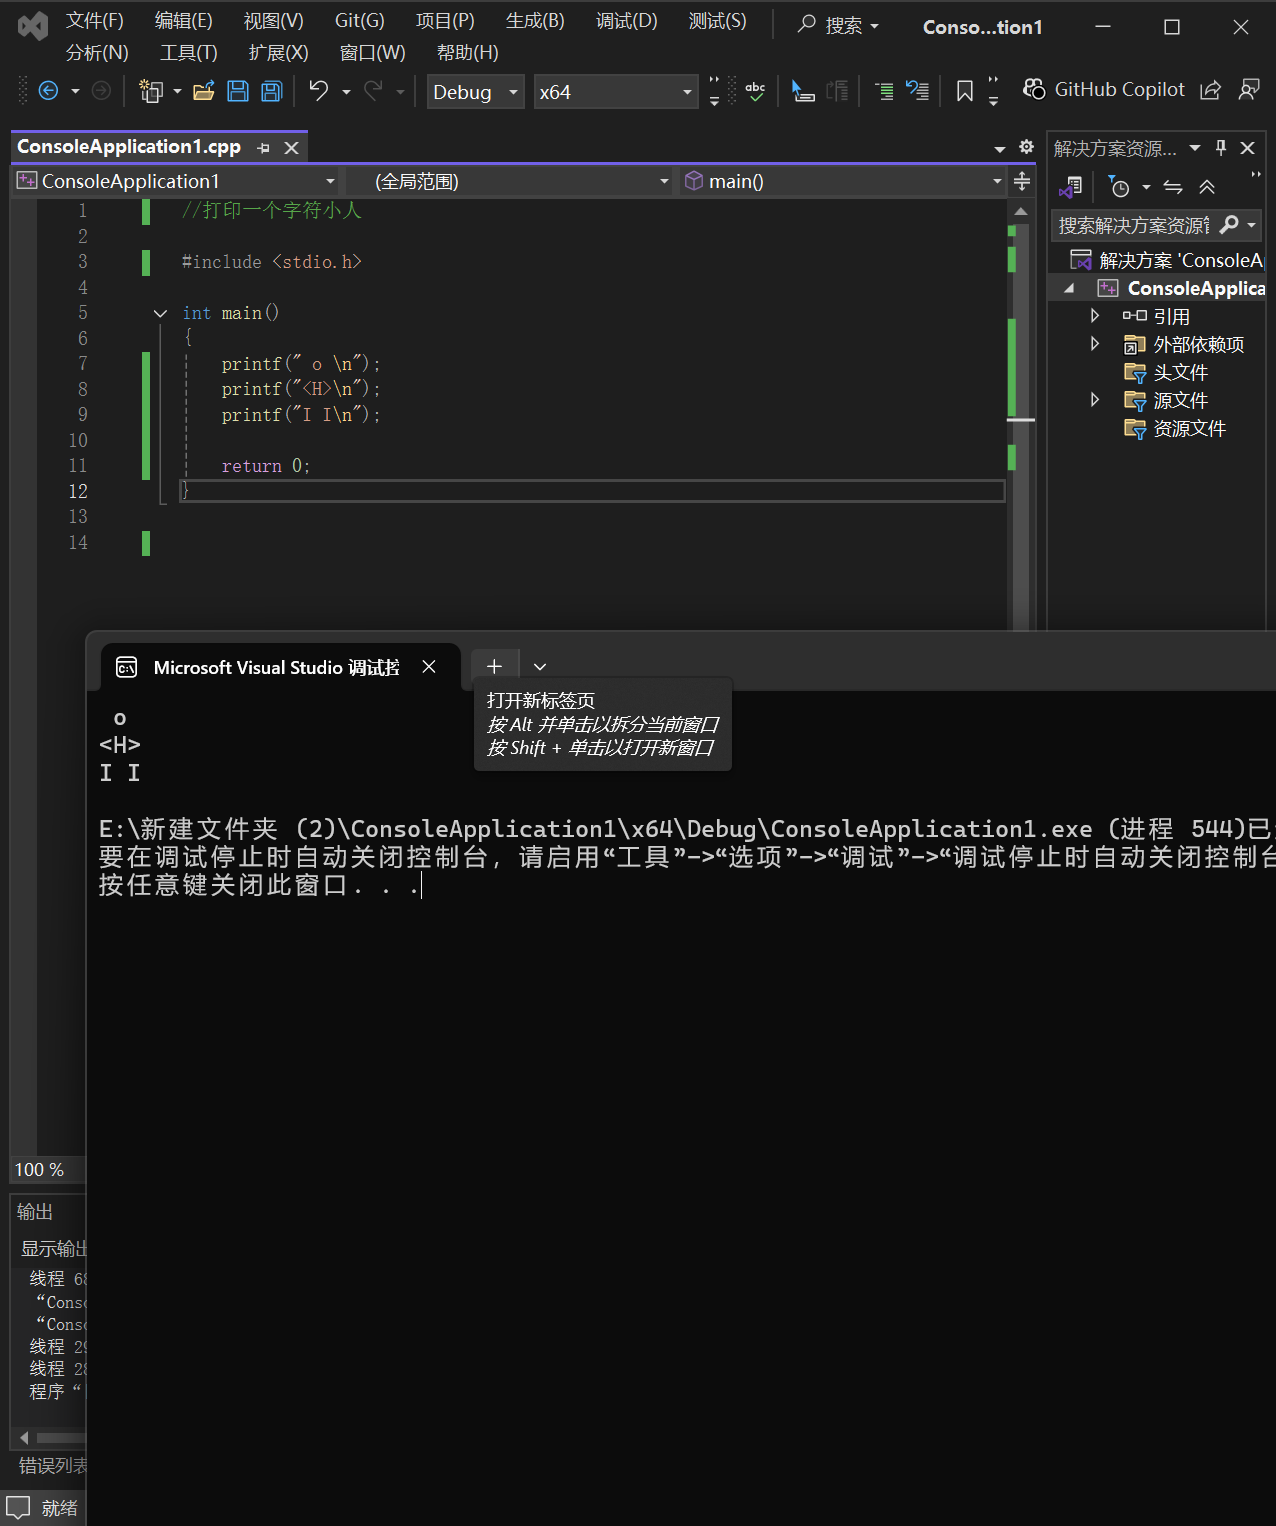
Task: Select the 资源文件 folder
Action: click(x=1175, y=428)
